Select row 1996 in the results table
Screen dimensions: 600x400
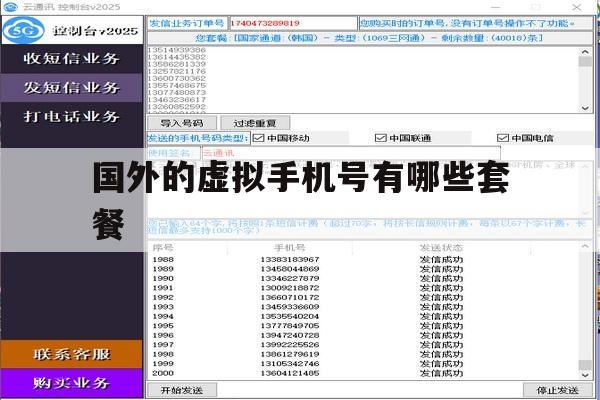[364, 335]
